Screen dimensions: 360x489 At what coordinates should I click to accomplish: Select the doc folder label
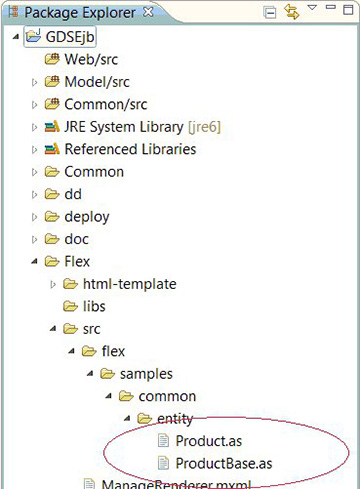(x=76, y=239)
